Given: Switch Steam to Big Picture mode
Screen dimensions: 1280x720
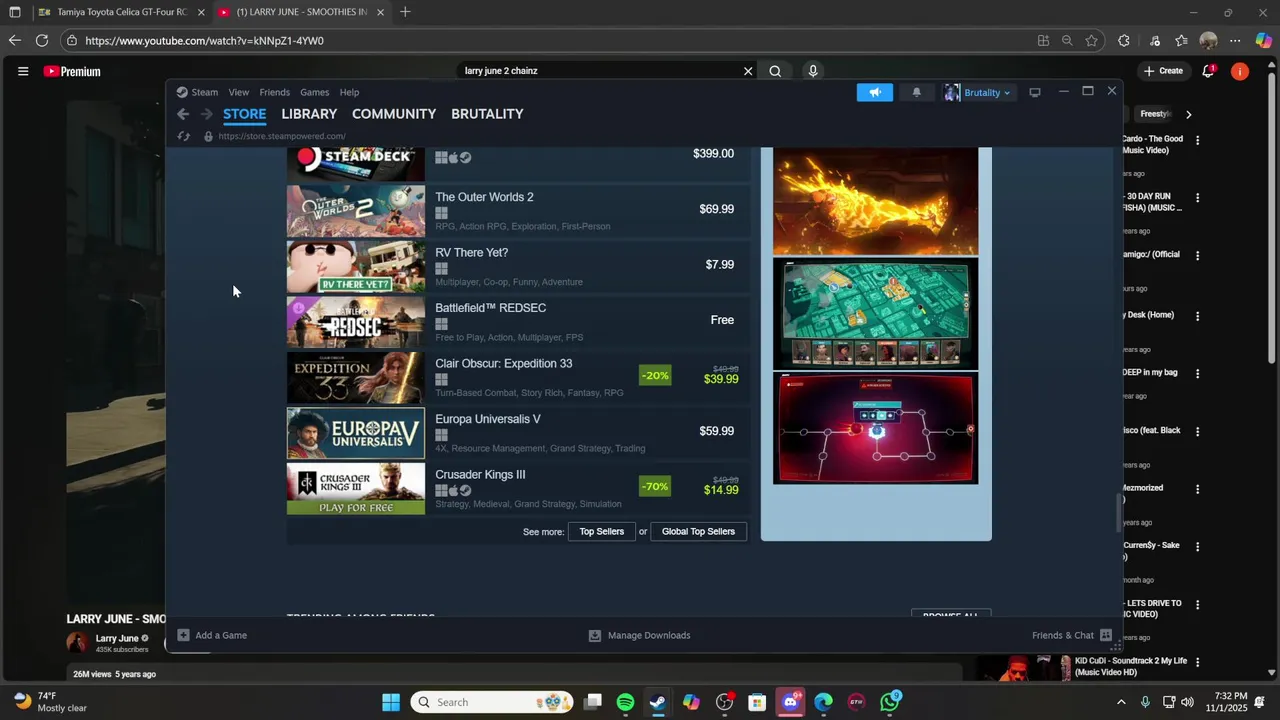Looking at the screenshot, I should (x=1035, y=92).
